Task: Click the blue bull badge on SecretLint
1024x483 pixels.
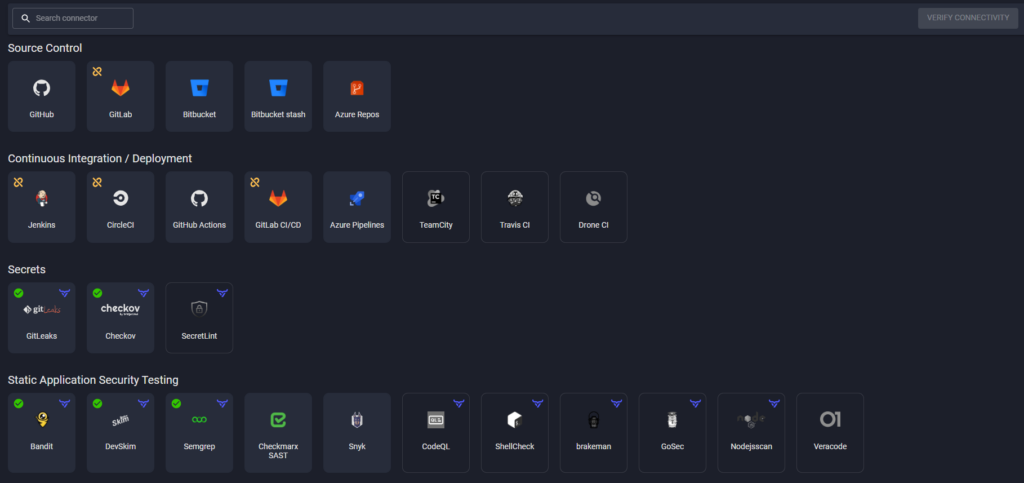Action: click(x=222, y=293)
